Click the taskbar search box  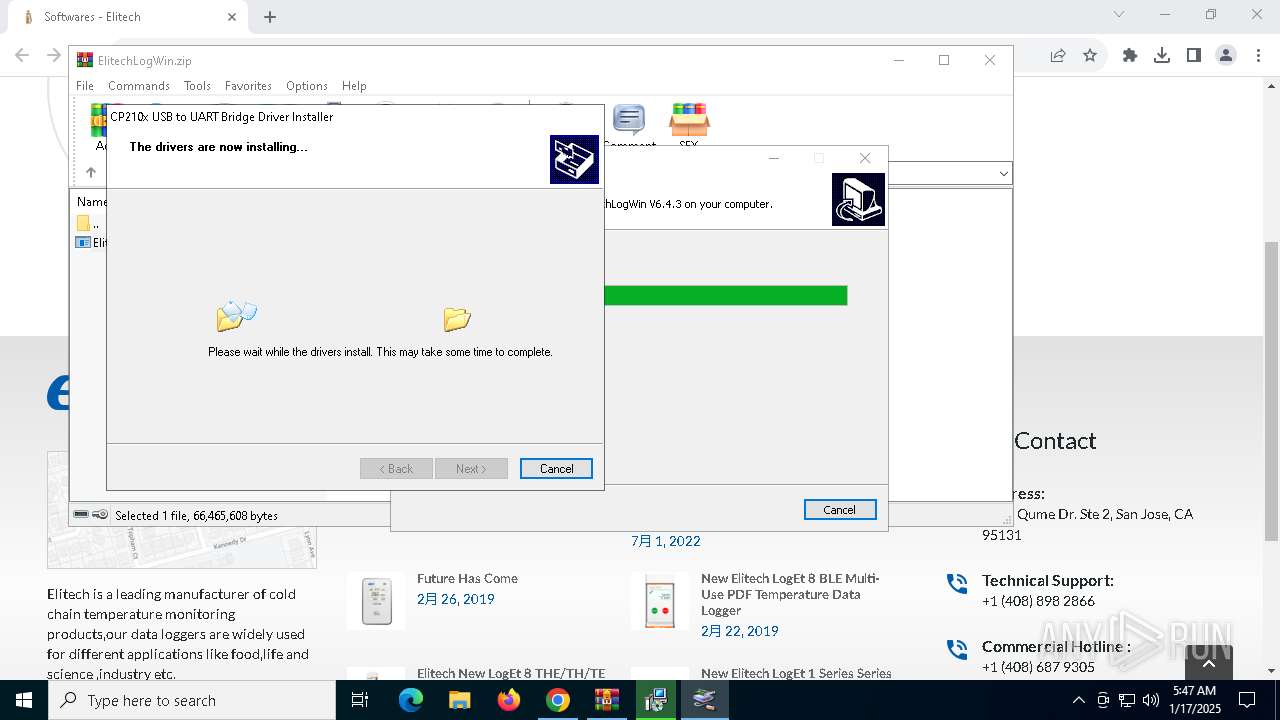(192, 700)
